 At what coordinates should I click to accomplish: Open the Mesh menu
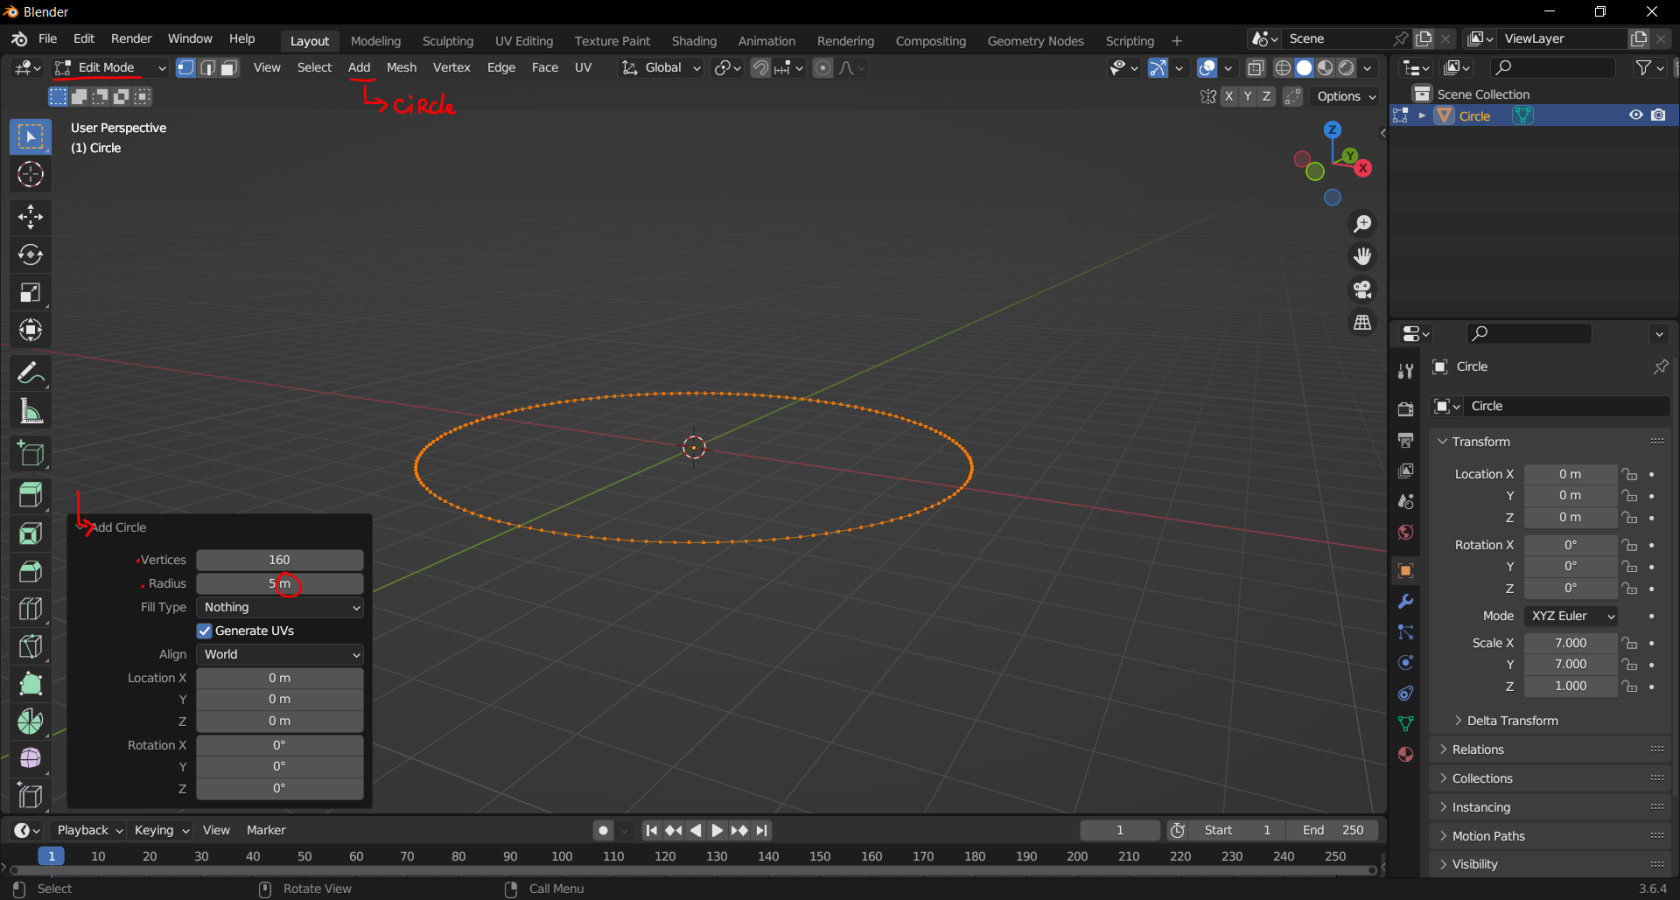(x=401, y=68)
